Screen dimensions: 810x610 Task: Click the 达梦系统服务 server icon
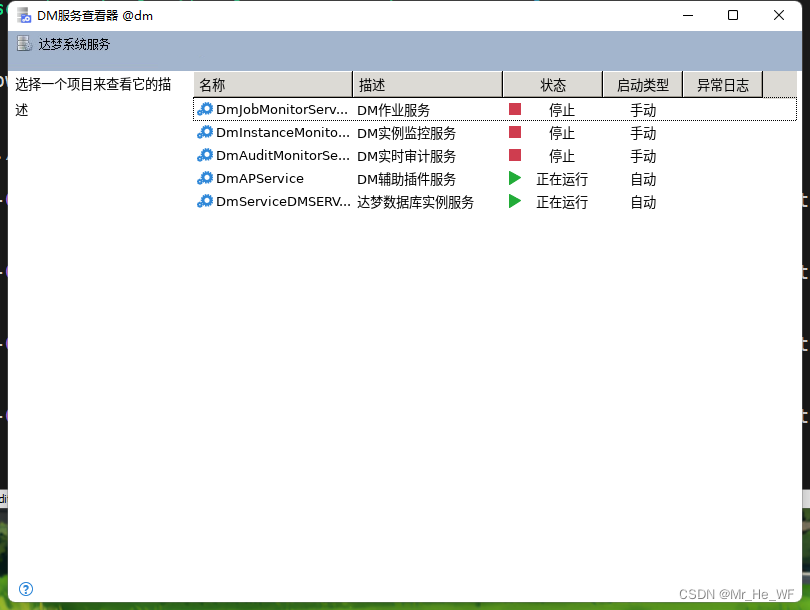(x=24, y=43)
